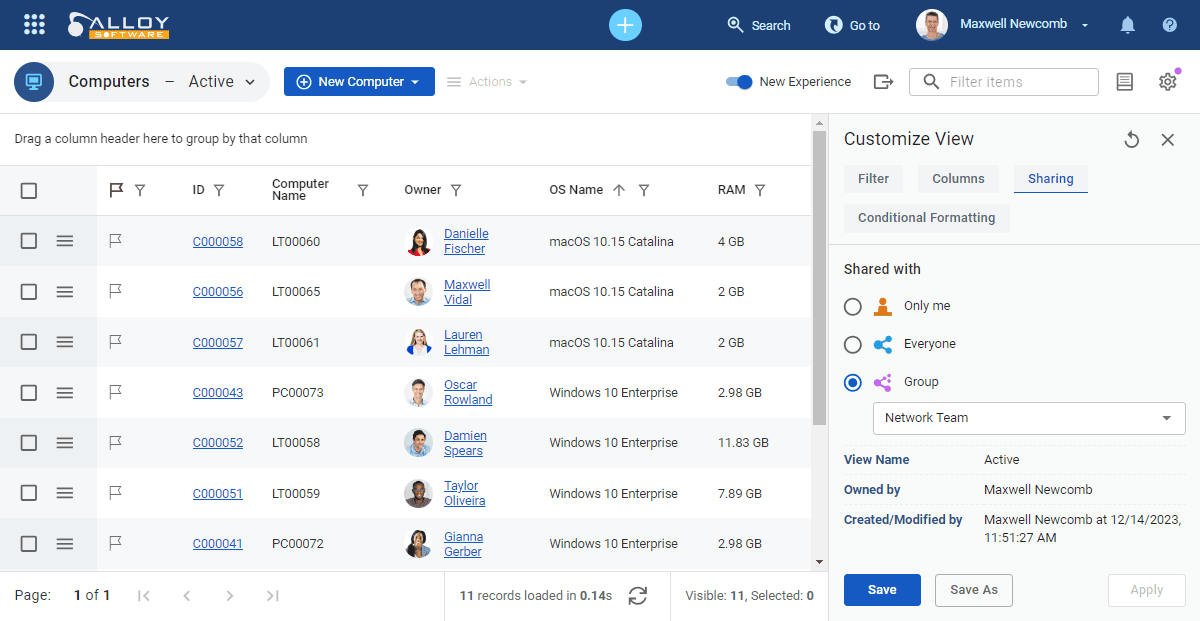The height and width of the screenshot is (621, 1200).
Task: Select checkbox for row C000051
Action: click(29, 493)
